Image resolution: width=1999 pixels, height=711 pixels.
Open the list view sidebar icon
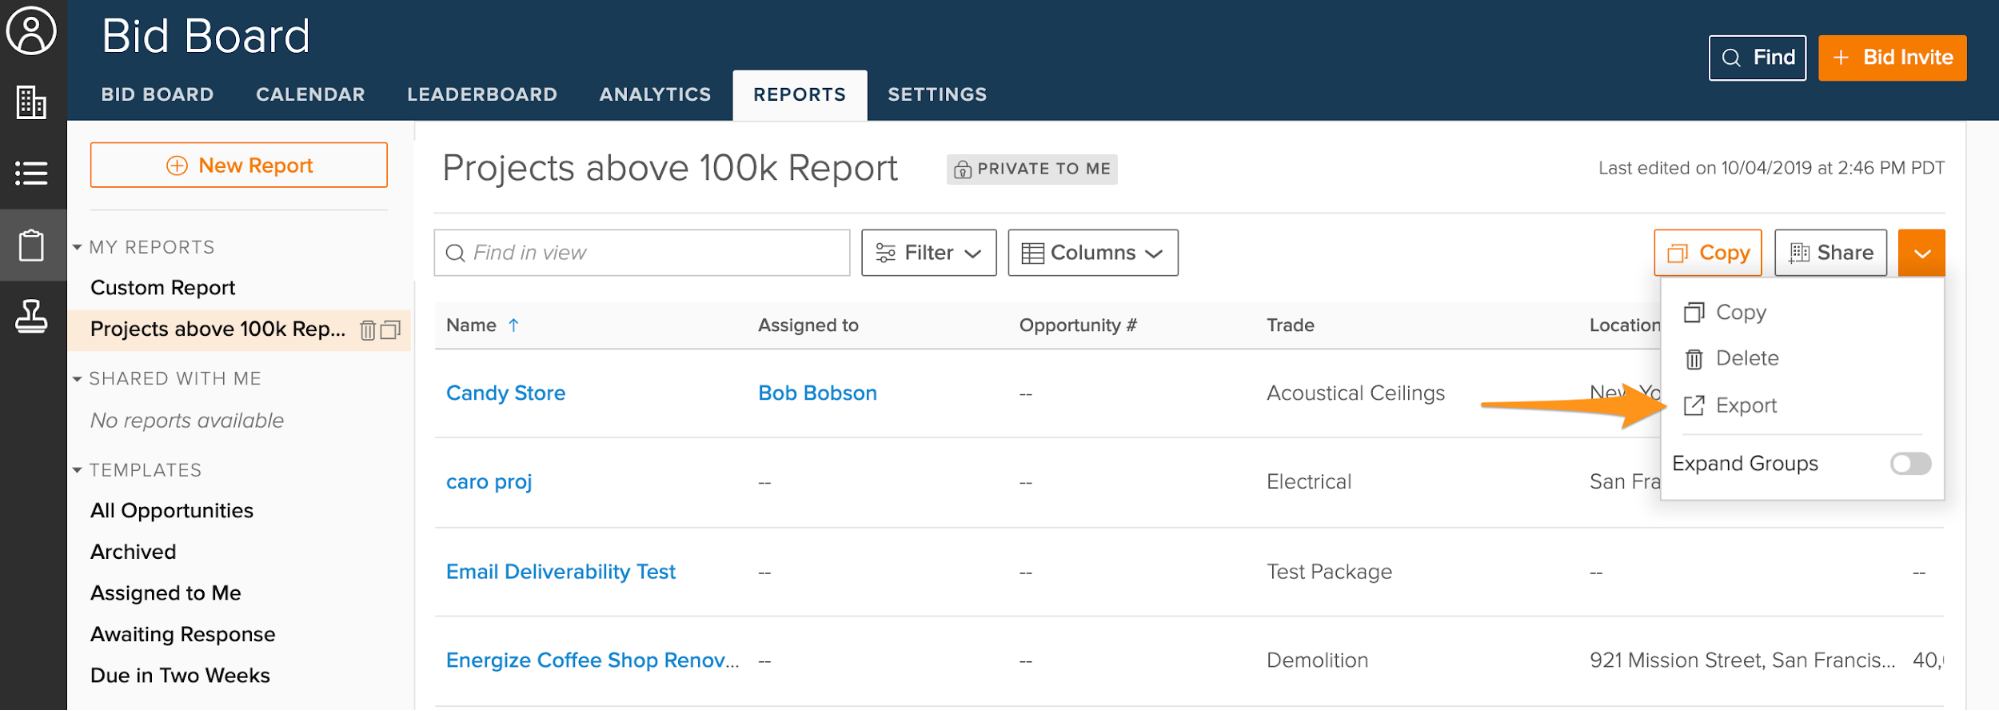click(x=32, y=173)
